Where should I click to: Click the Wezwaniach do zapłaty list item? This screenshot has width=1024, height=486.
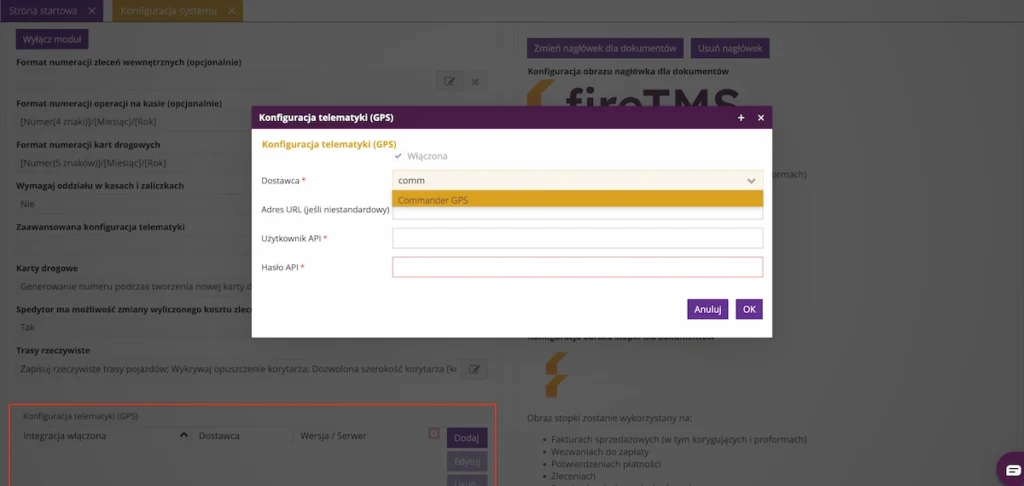[598, 451]
